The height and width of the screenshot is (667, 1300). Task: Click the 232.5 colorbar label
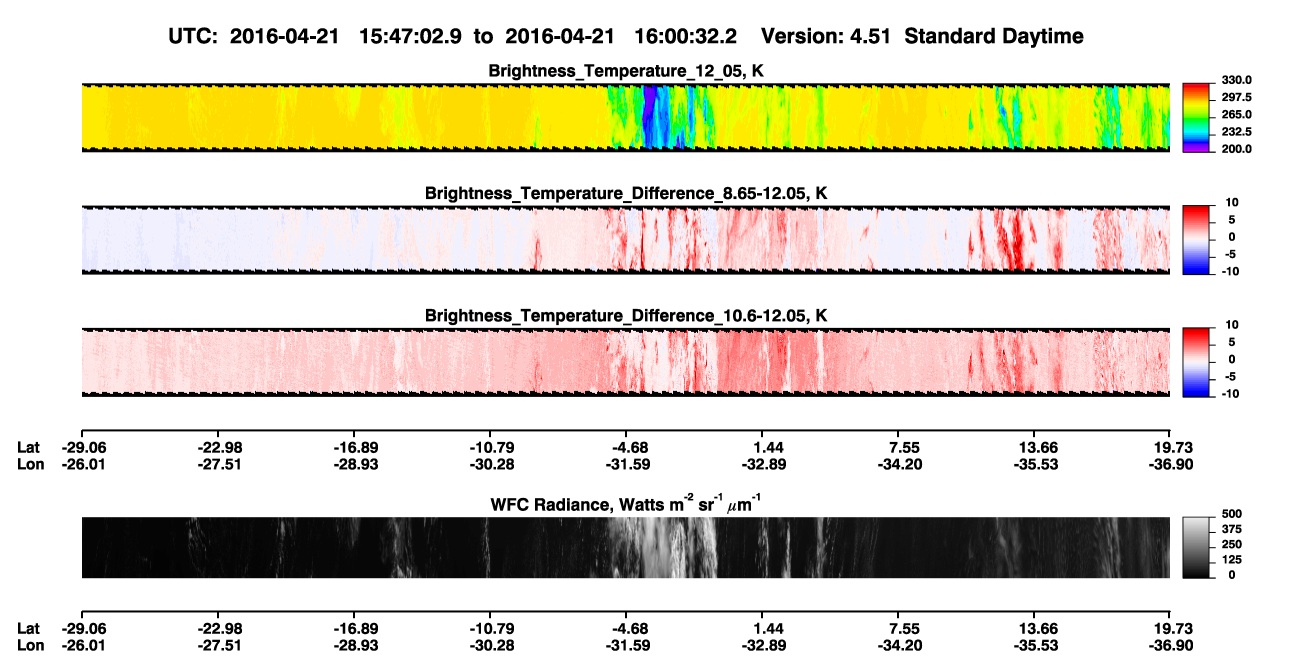1235,132
